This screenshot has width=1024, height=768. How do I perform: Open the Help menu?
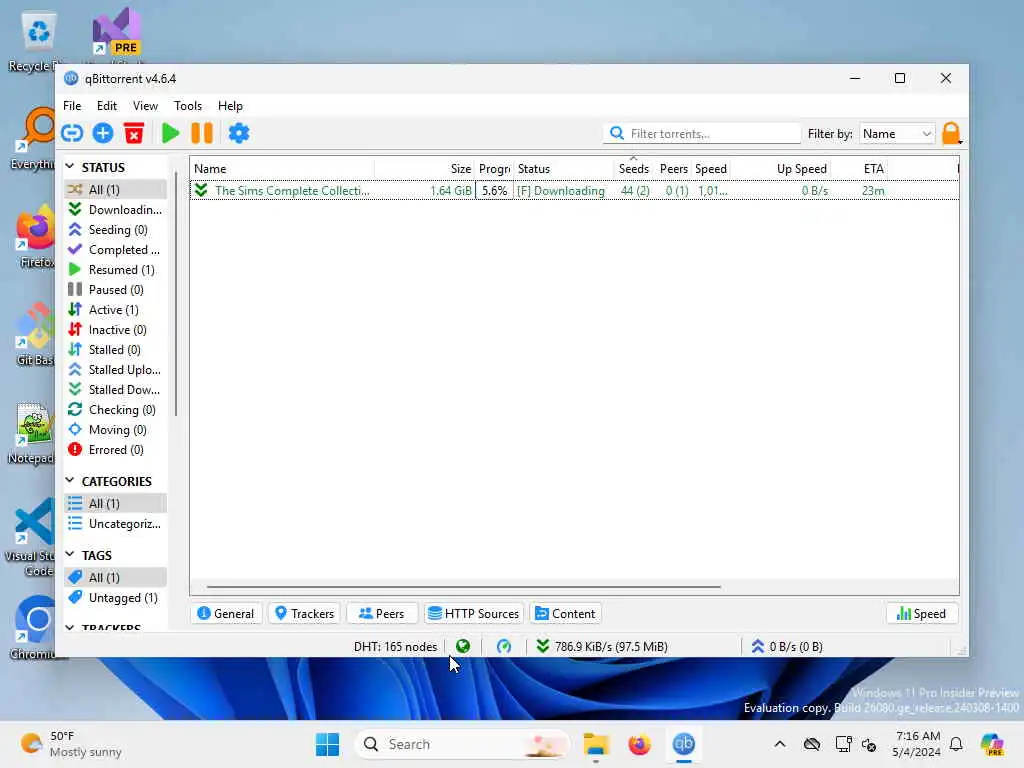230,106
